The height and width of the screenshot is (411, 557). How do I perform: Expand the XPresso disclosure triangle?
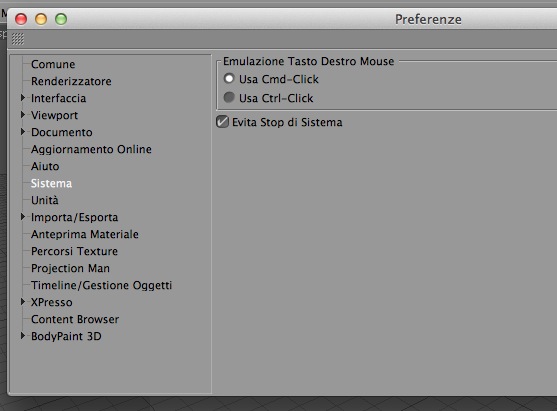pos(23,302)
